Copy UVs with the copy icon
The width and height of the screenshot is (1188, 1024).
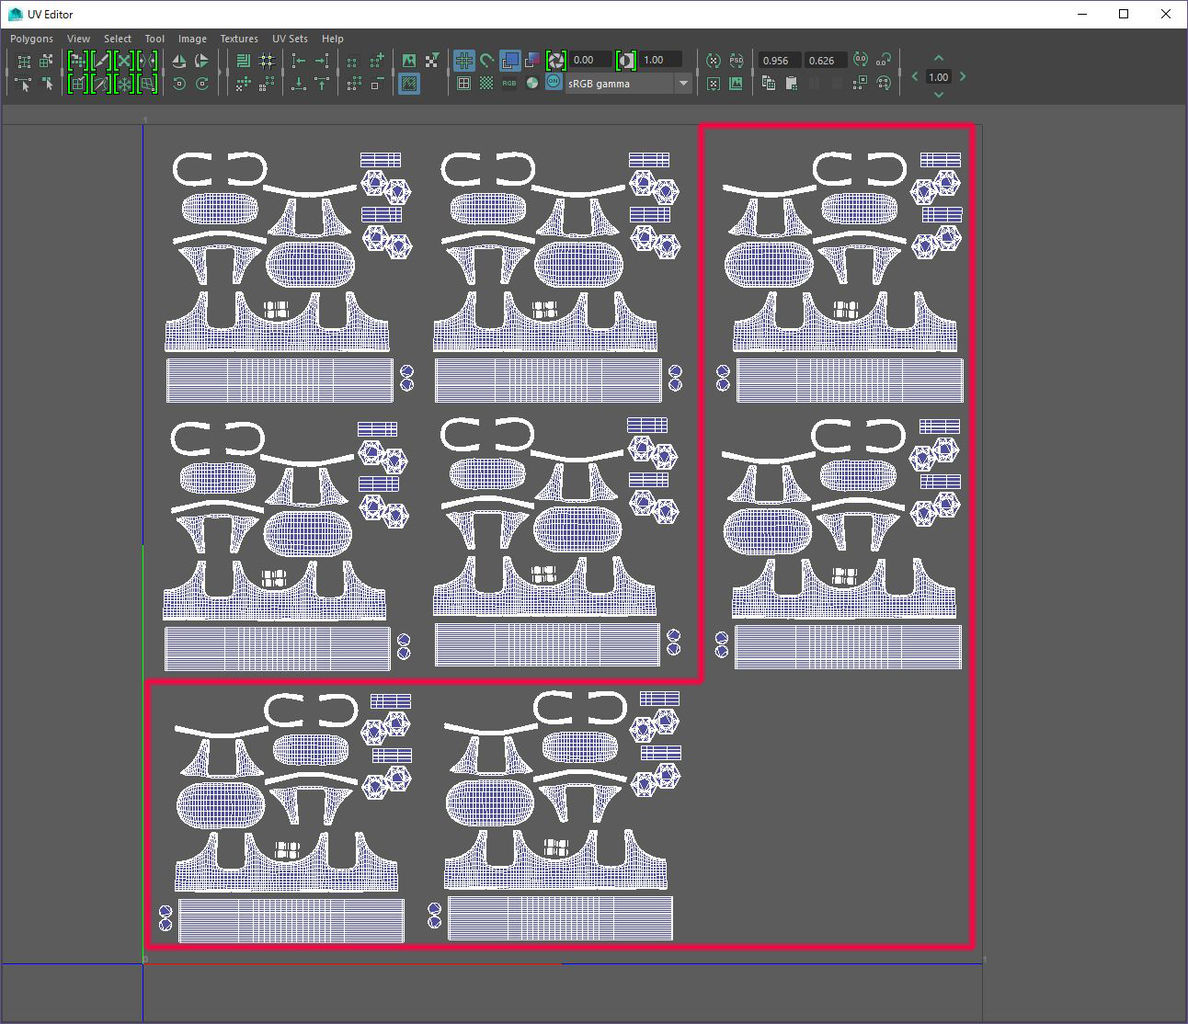(768, 83)
